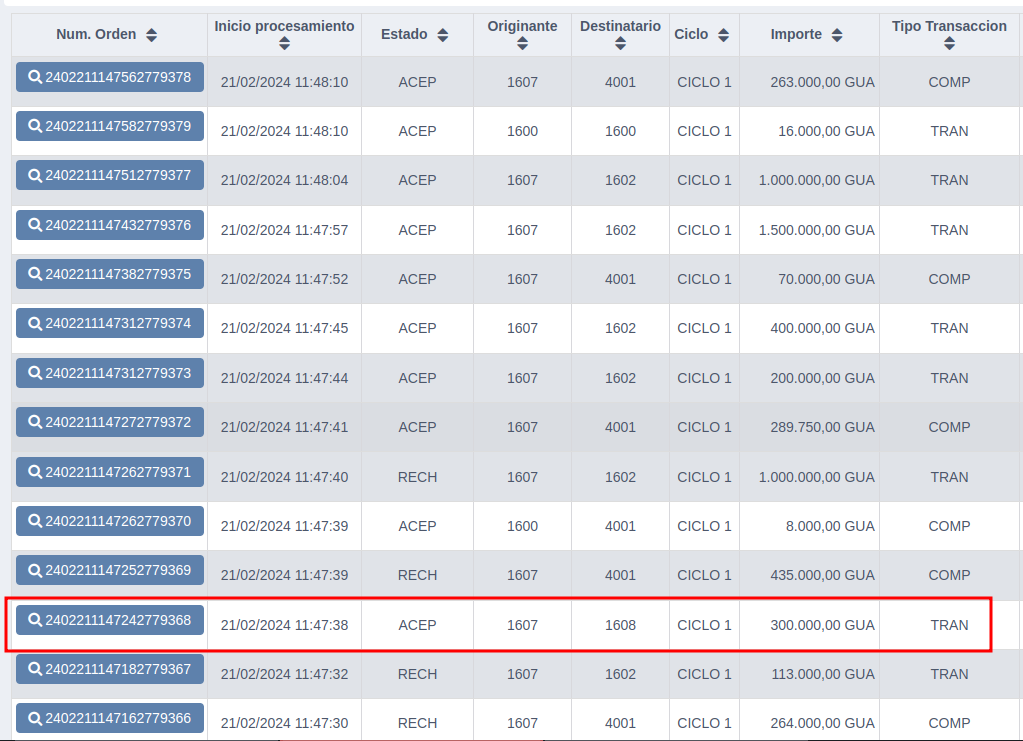1023x741 pixels.
Task: Open order 2402211147262779371 details
Action: pyautogui.click(x=110, y=472)
